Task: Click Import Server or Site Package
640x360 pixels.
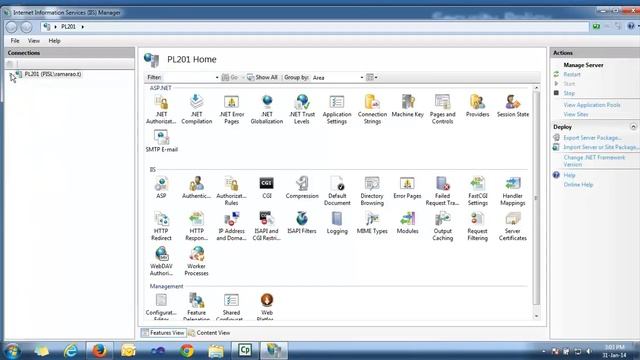Action: tap(600, 147)
